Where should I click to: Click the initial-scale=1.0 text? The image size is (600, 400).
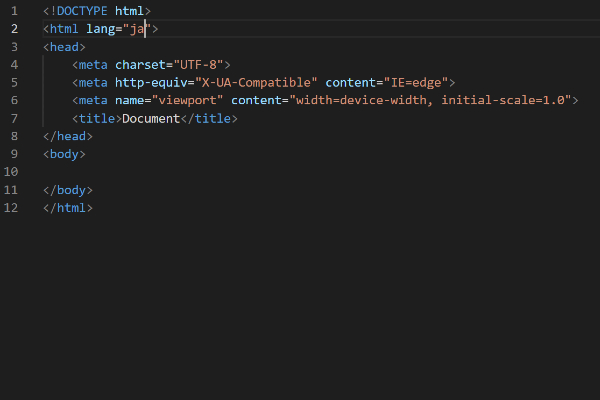click(503, 100)
